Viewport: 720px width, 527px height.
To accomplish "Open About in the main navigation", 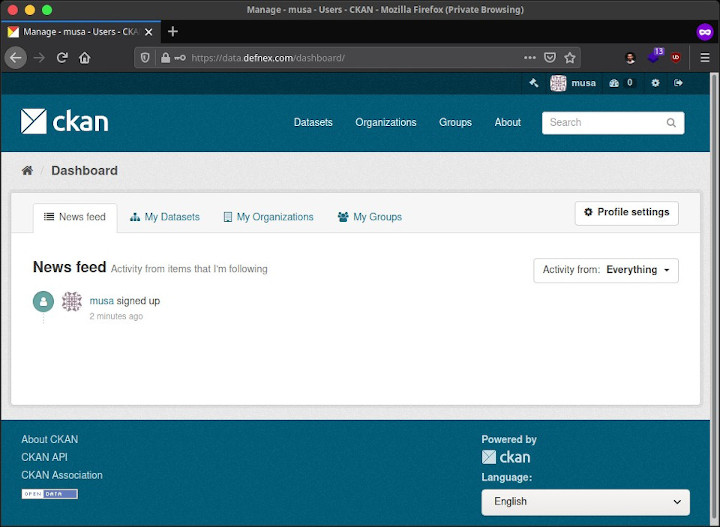I will coord(507,123).
